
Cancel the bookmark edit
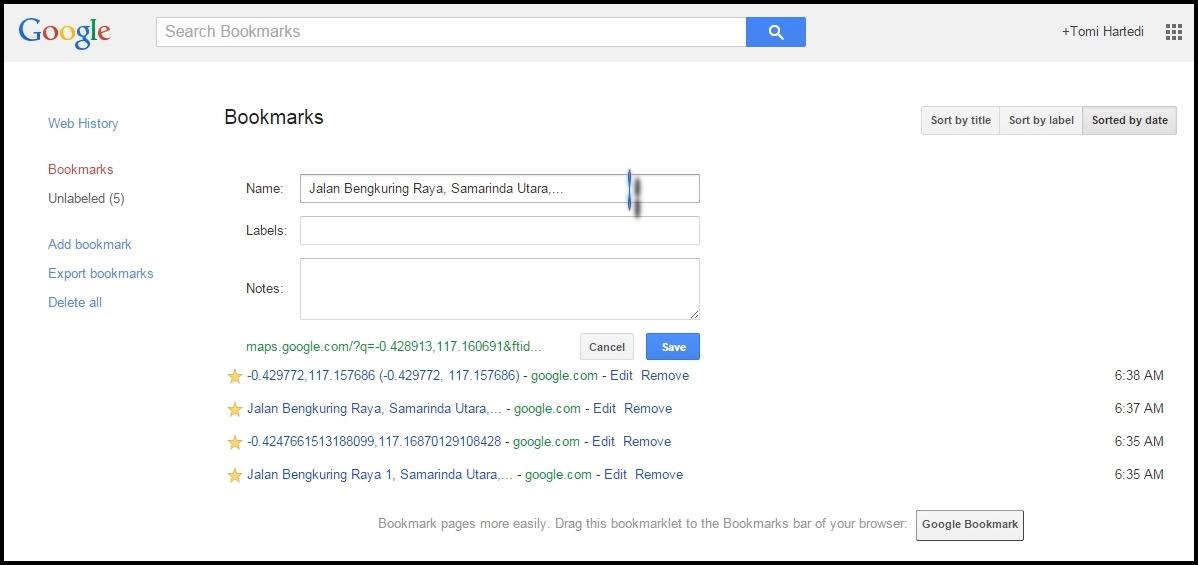(606, 347)
